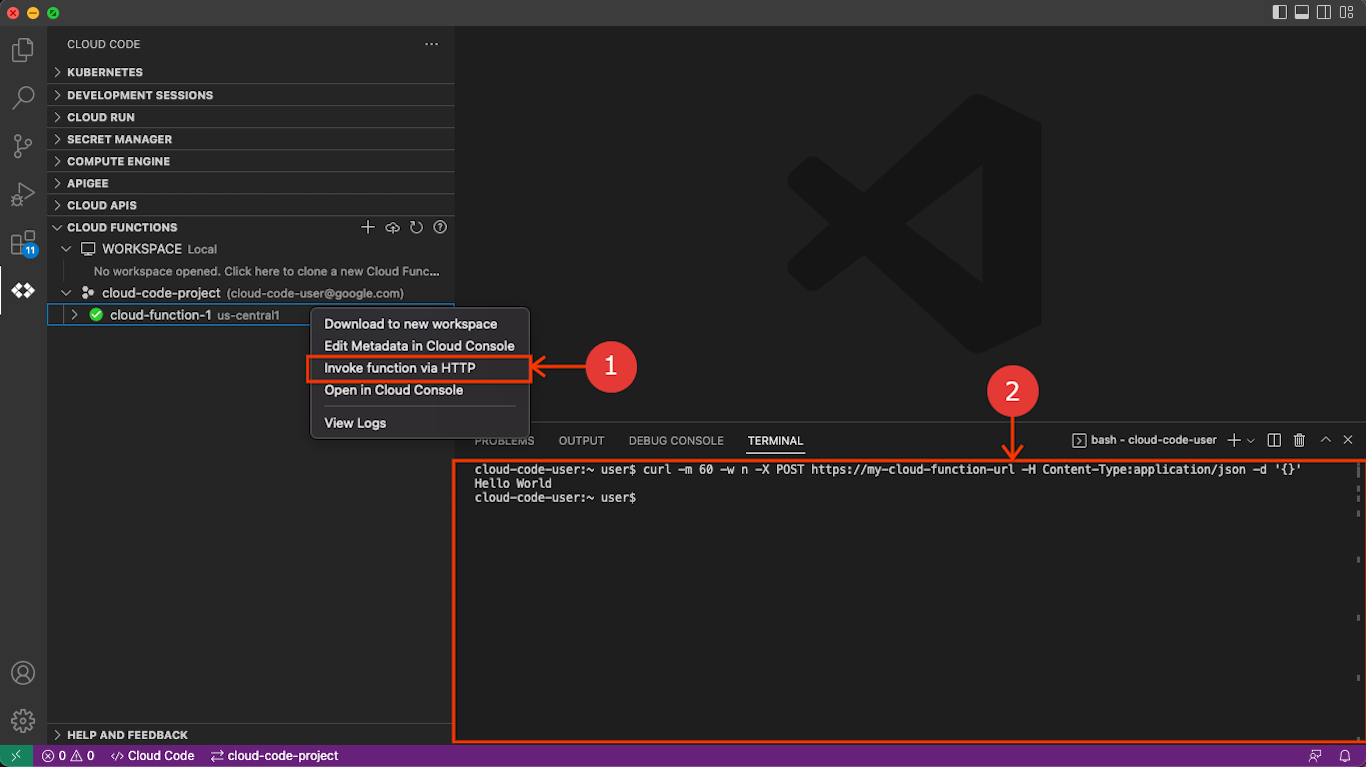The width and height of the screenshot is (1366, 768).
Task: Open the Manage gear icon
Action: (x=23, y=720)
